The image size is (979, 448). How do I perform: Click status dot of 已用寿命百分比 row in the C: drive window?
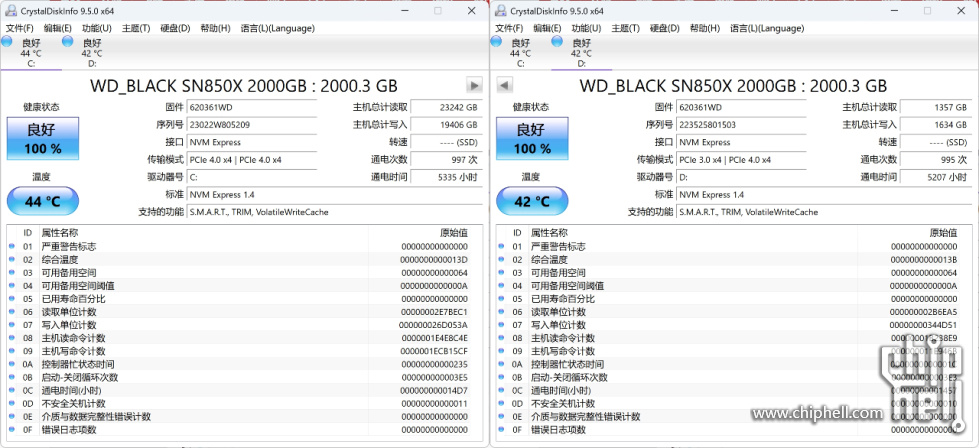(12, 299)
